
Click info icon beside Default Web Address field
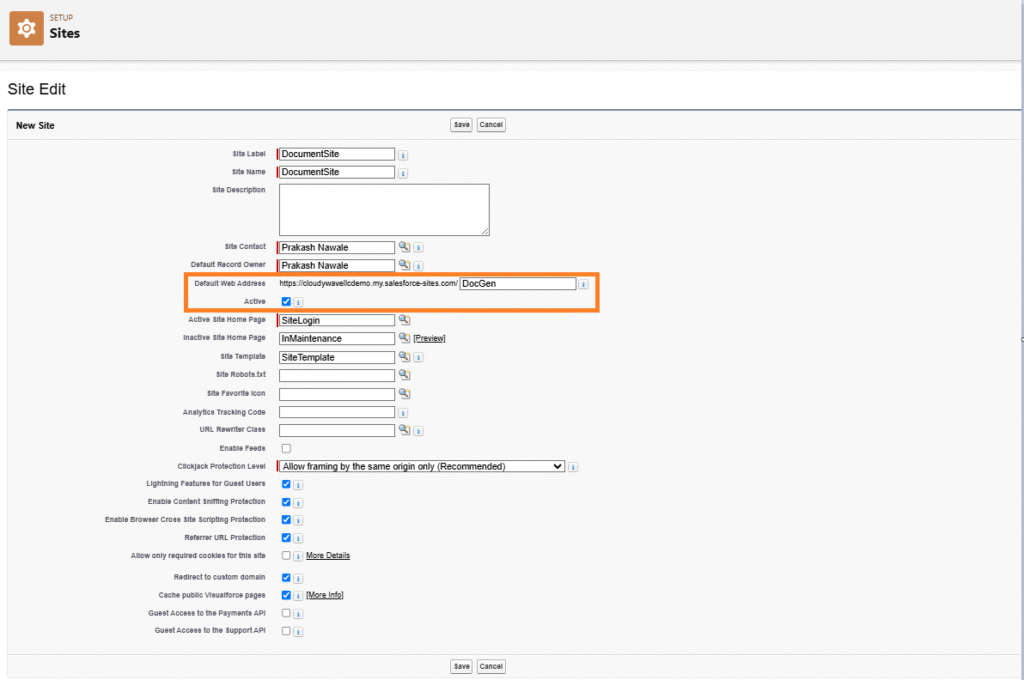tap(583, 284)
